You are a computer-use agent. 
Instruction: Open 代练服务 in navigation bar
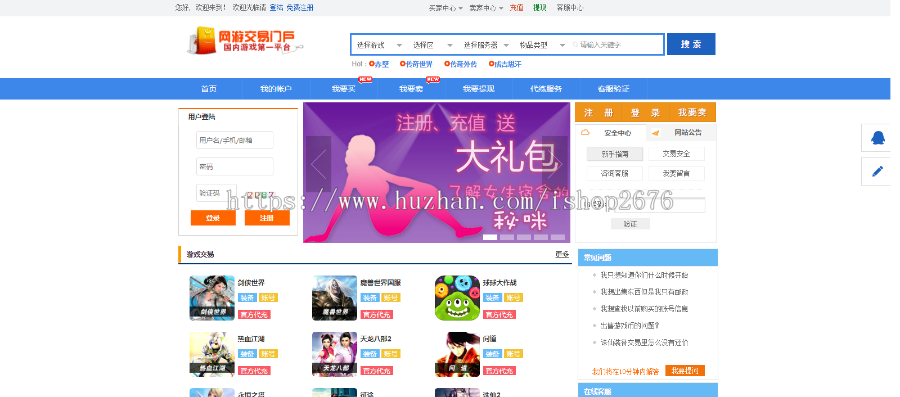[546, 89]
